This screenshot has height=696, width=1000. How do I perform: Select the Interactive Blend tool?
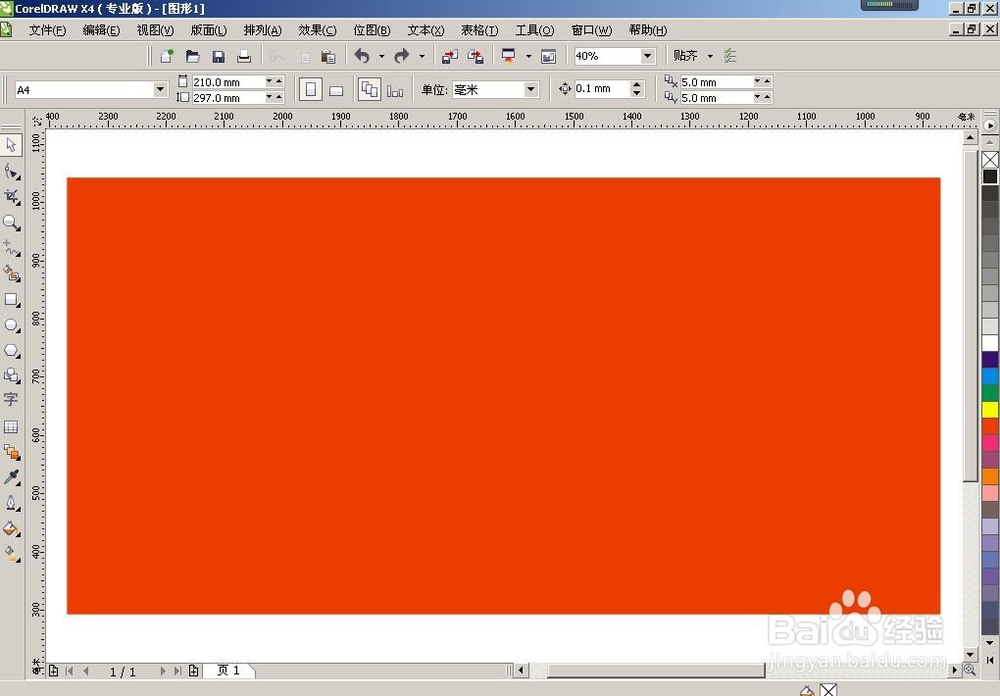click(x=11, y=452)
